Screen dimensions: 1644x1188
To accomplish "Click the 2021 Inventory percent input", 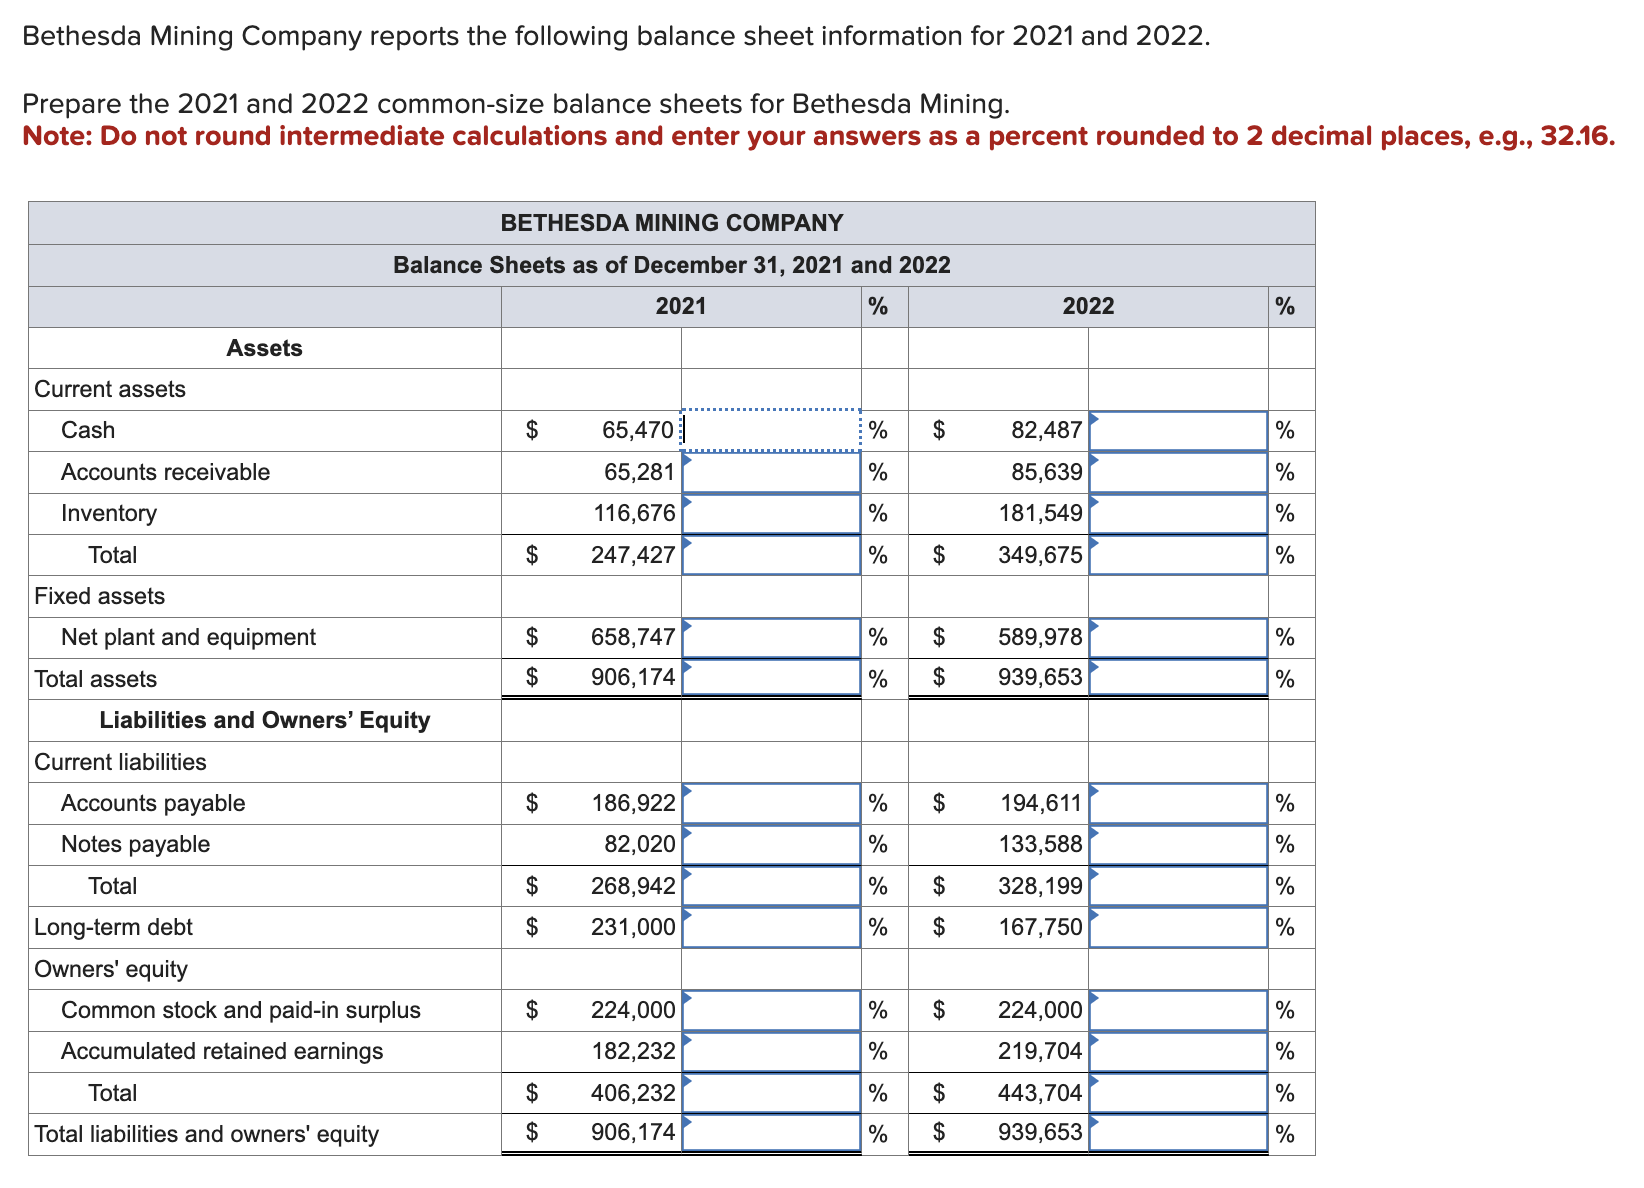I will 771,513.
